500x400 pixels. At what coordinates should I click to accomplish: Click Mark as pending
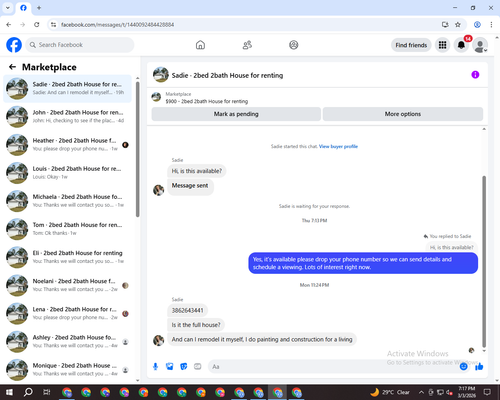(236, 114)
